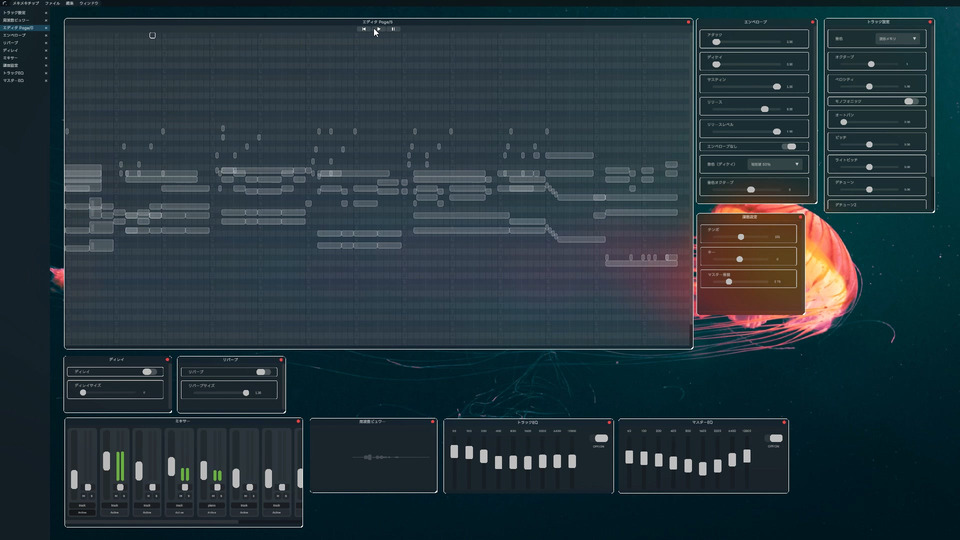Close the ミキサー panel with its red dot
960x540 pixels.
(x=298, y=421)
